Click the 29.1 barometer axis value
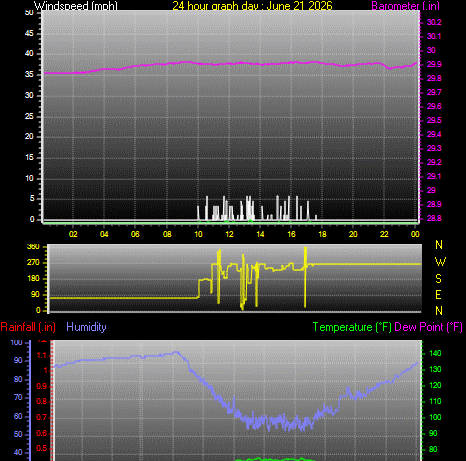466x461 pixels. coord(434,176)
